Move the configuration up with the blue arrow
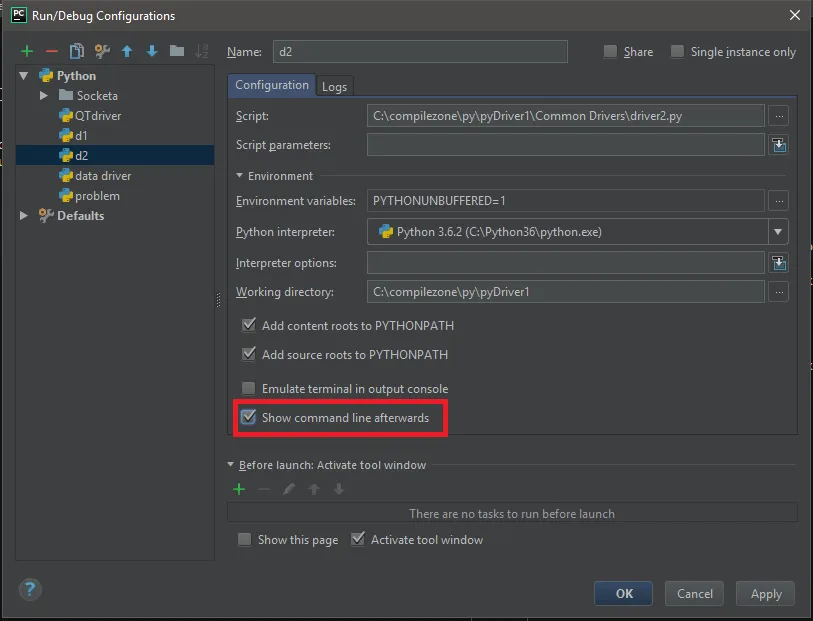 [127, 51]
